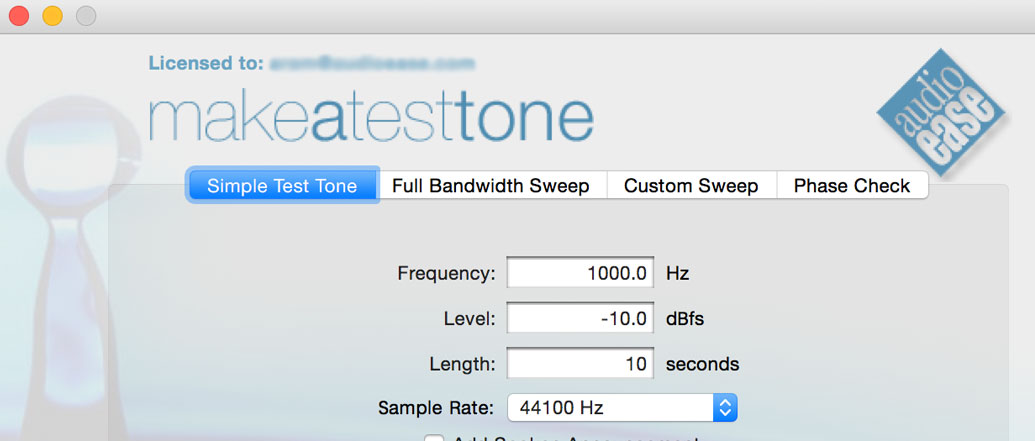The image size is (1035, 441).
Task: Select the Custom Sweep tab
Action: pyautogui.click(x=691, y=186)
